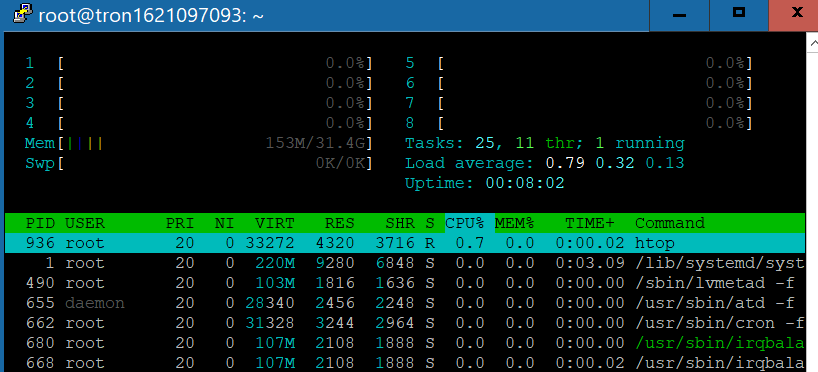818x372 pixels.
Task: Click the 0:03.09 TIME+ value
Action: coord(590,263)
